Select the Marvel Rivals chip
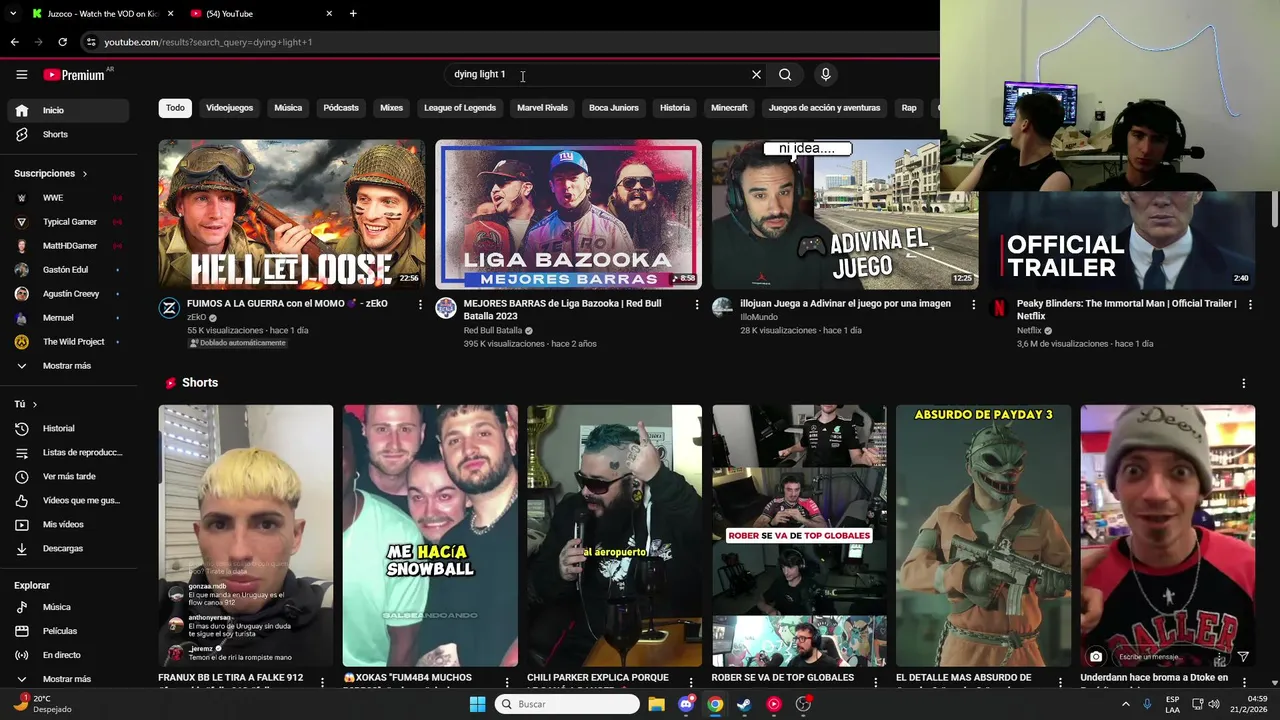Screen dimensions: 1280x720 [542, 108]
